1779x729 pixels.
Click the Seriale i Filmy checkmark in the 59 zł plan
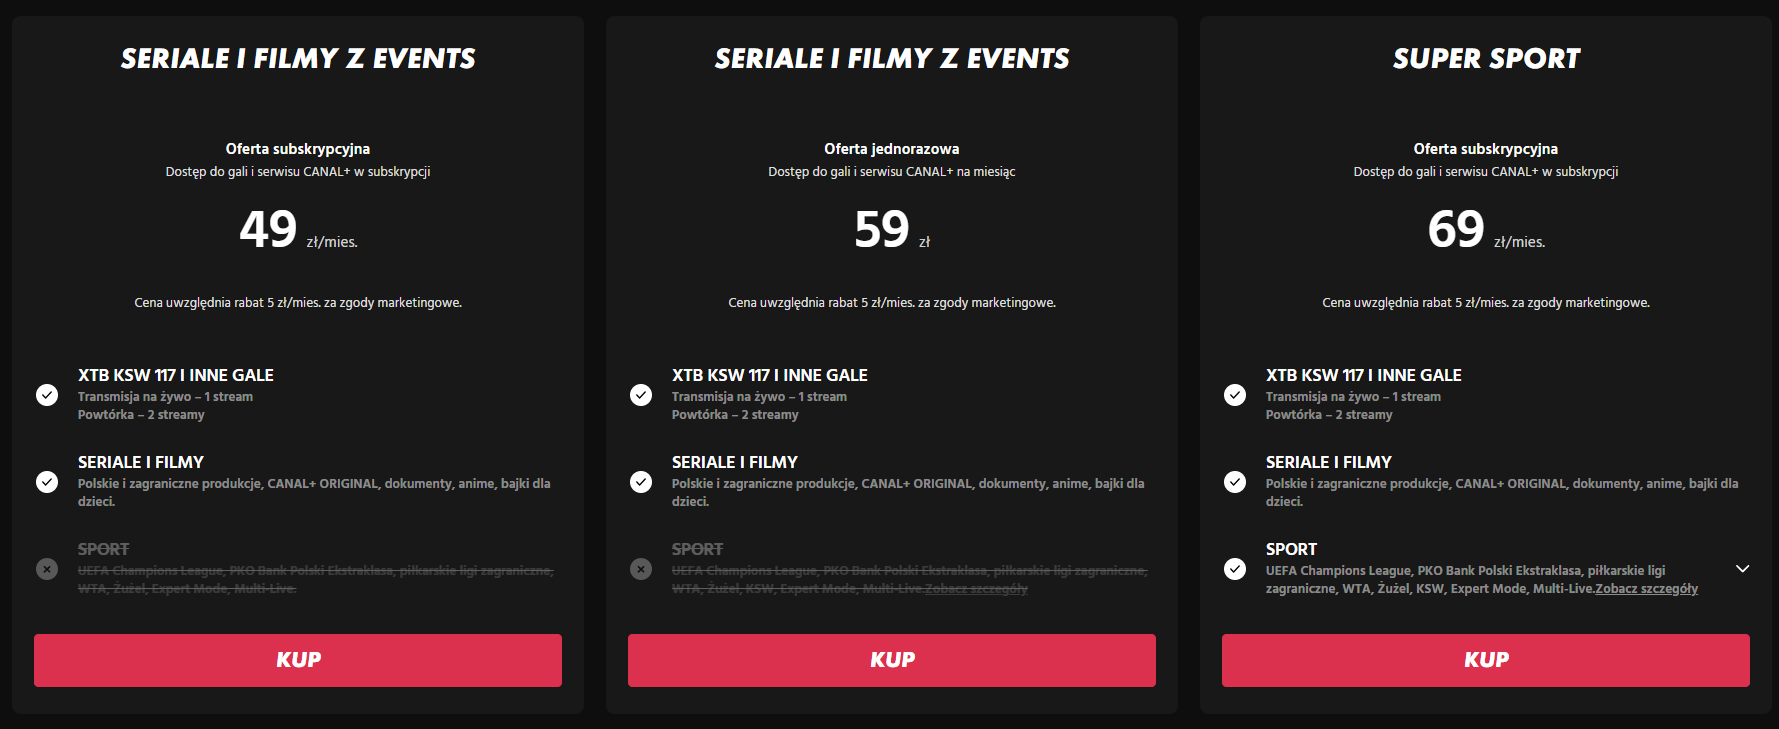point(641,482)
